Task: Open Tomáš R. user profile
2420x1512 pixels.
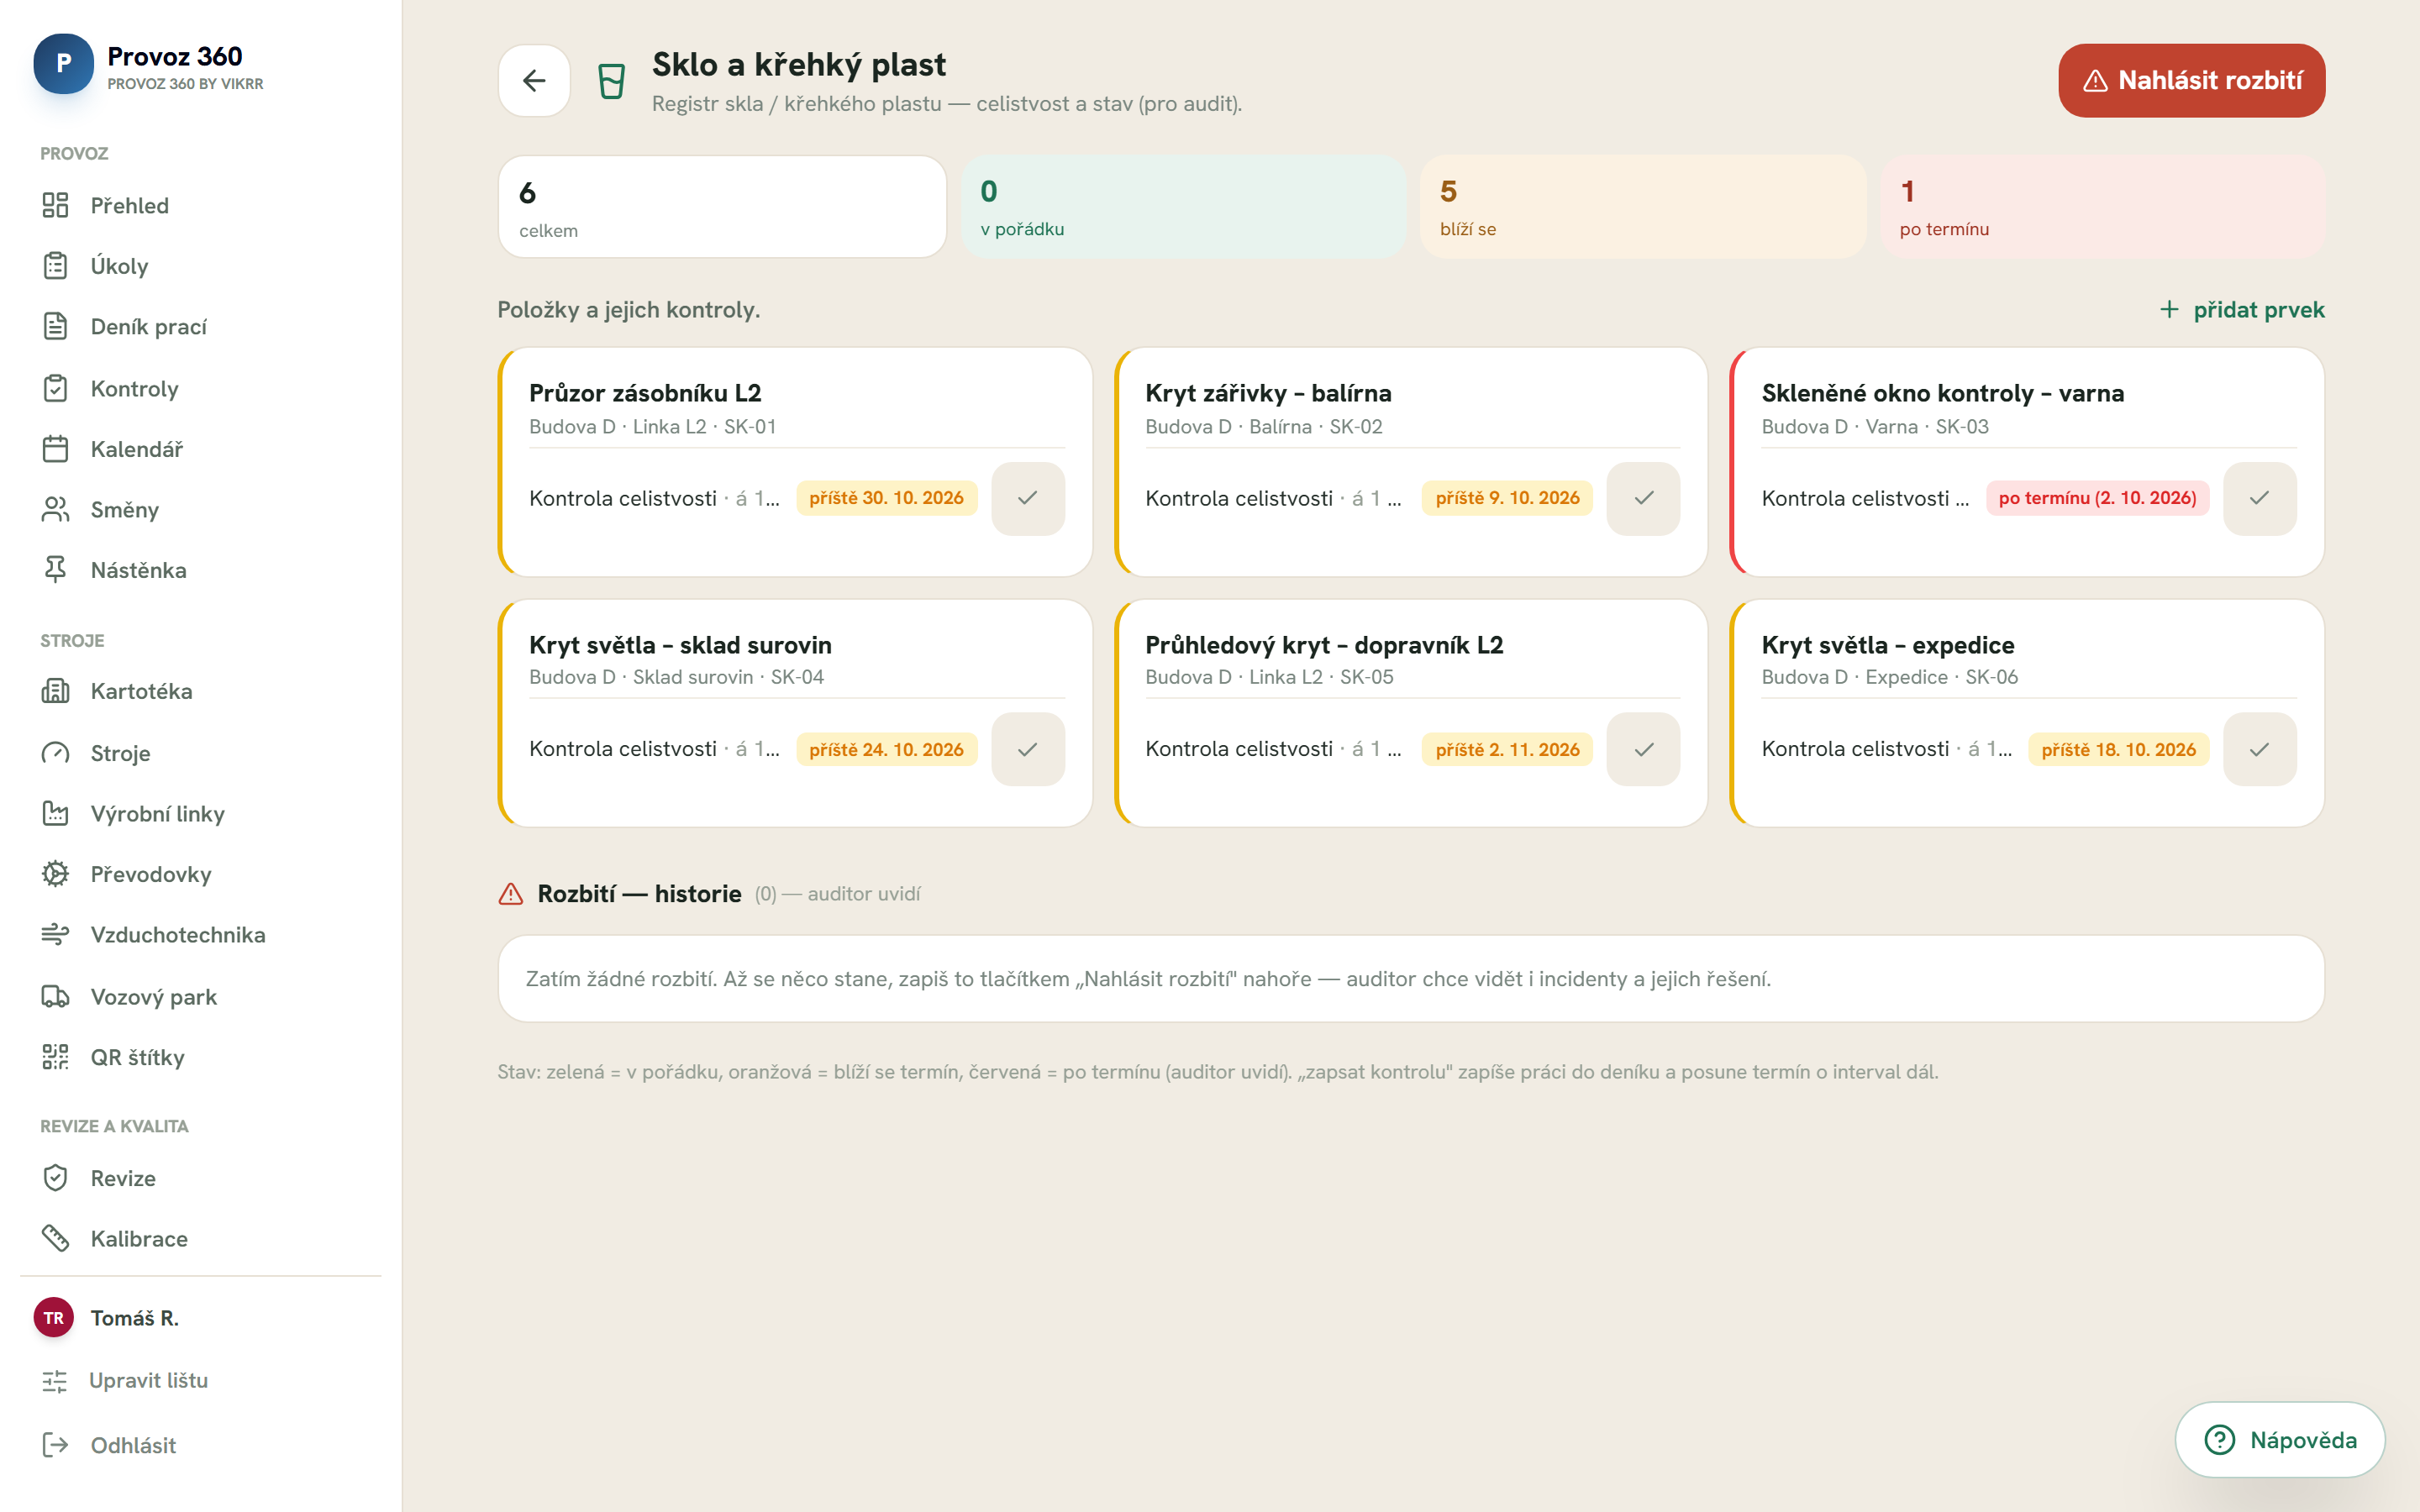Action: coord(106,1318)
